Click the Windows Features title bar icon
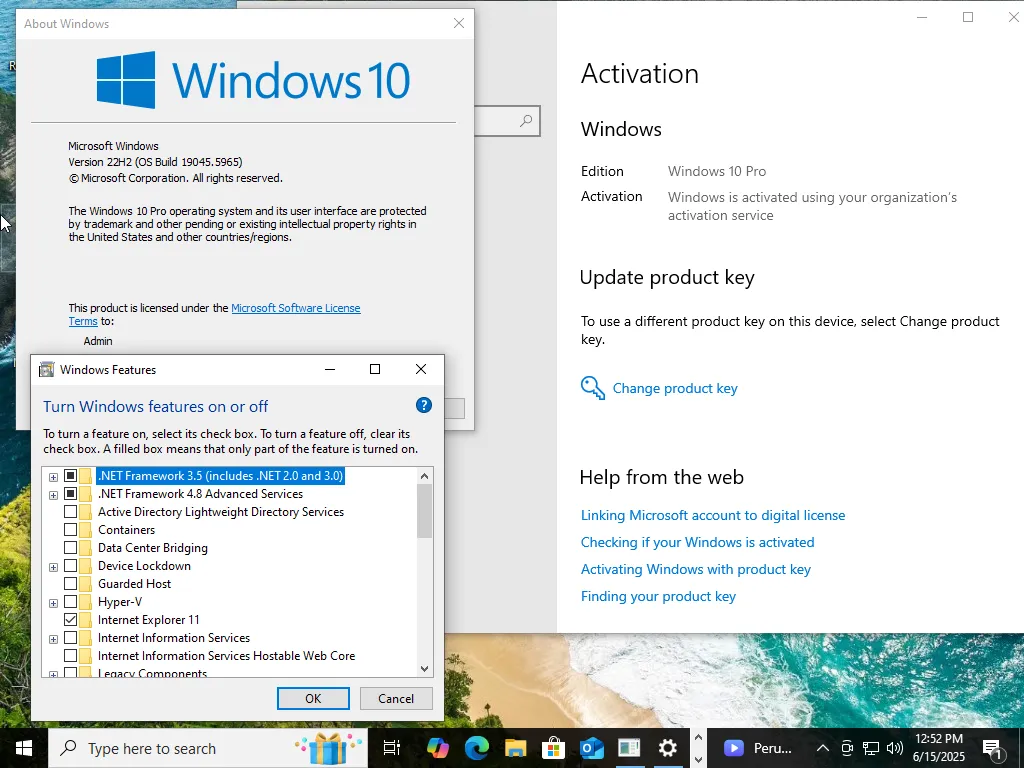Screen dimensions: 1024x768 tap(46, 370)
